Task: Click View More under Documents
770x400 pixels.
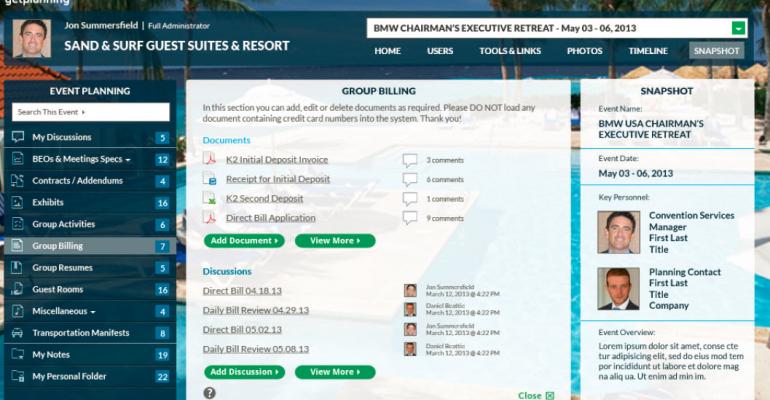Action: coord(335,240)
